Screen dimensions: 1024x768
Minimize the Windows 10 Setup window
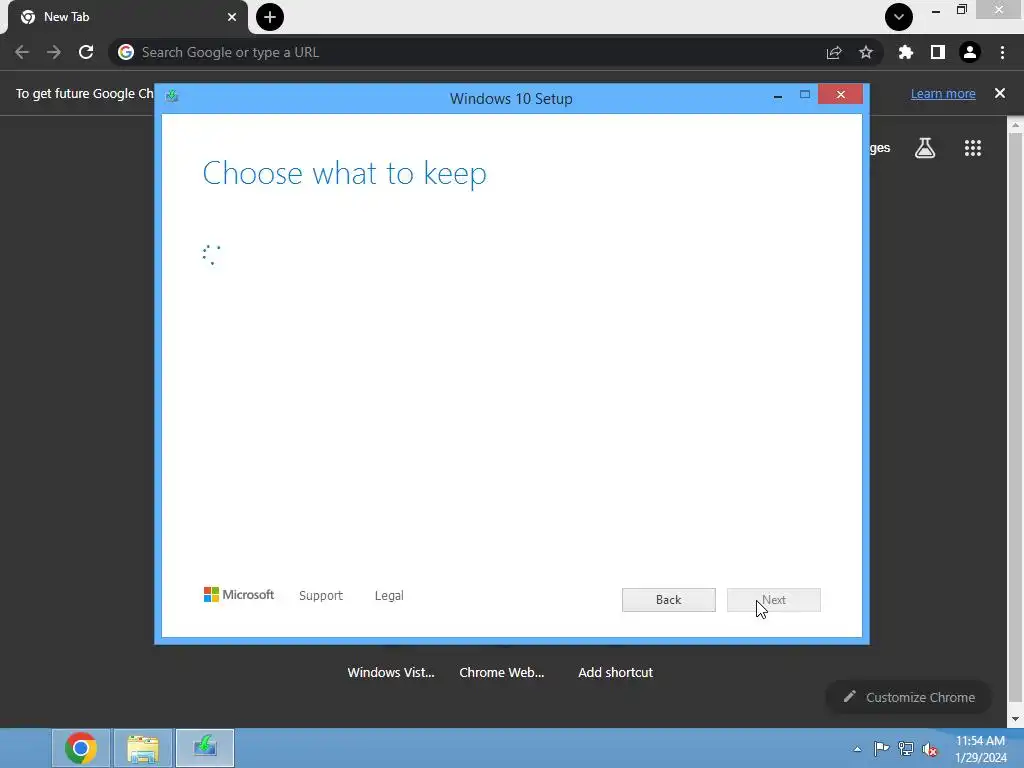[x=777, y=95]
